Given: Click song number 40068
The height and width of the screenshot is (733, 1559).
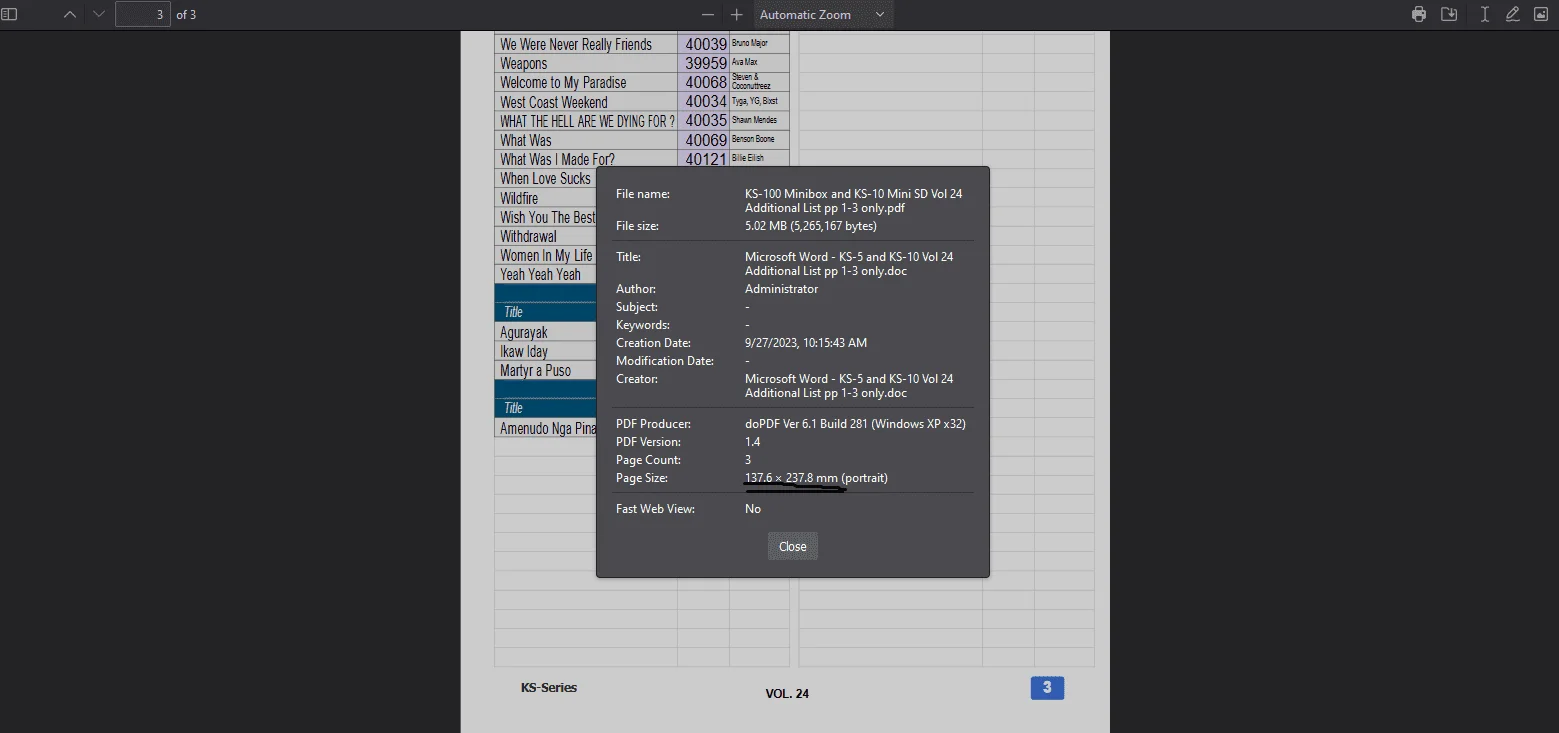Looking at the screenshot, I should [x=706, y=82].
